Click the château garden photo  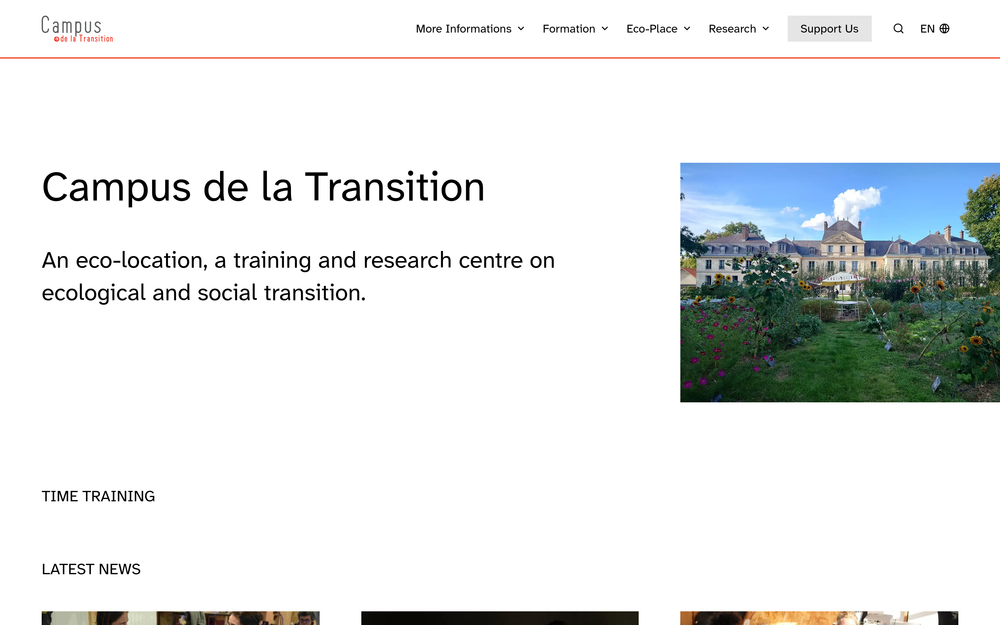[840, 283]
